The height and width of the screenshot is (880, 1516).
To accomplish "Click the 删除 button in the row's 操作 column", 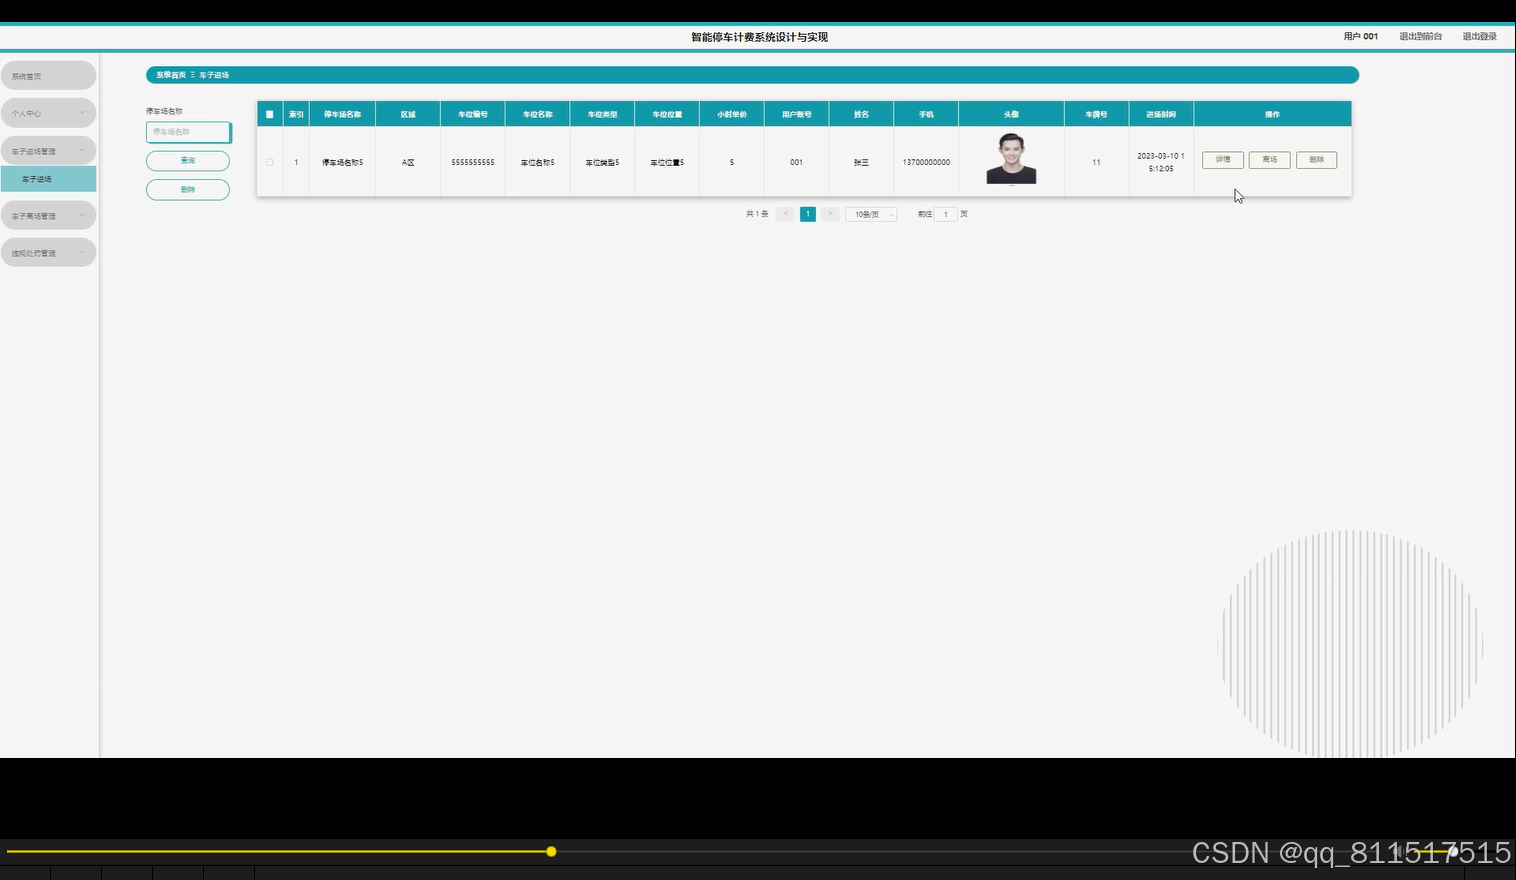I will [1317, 160].
